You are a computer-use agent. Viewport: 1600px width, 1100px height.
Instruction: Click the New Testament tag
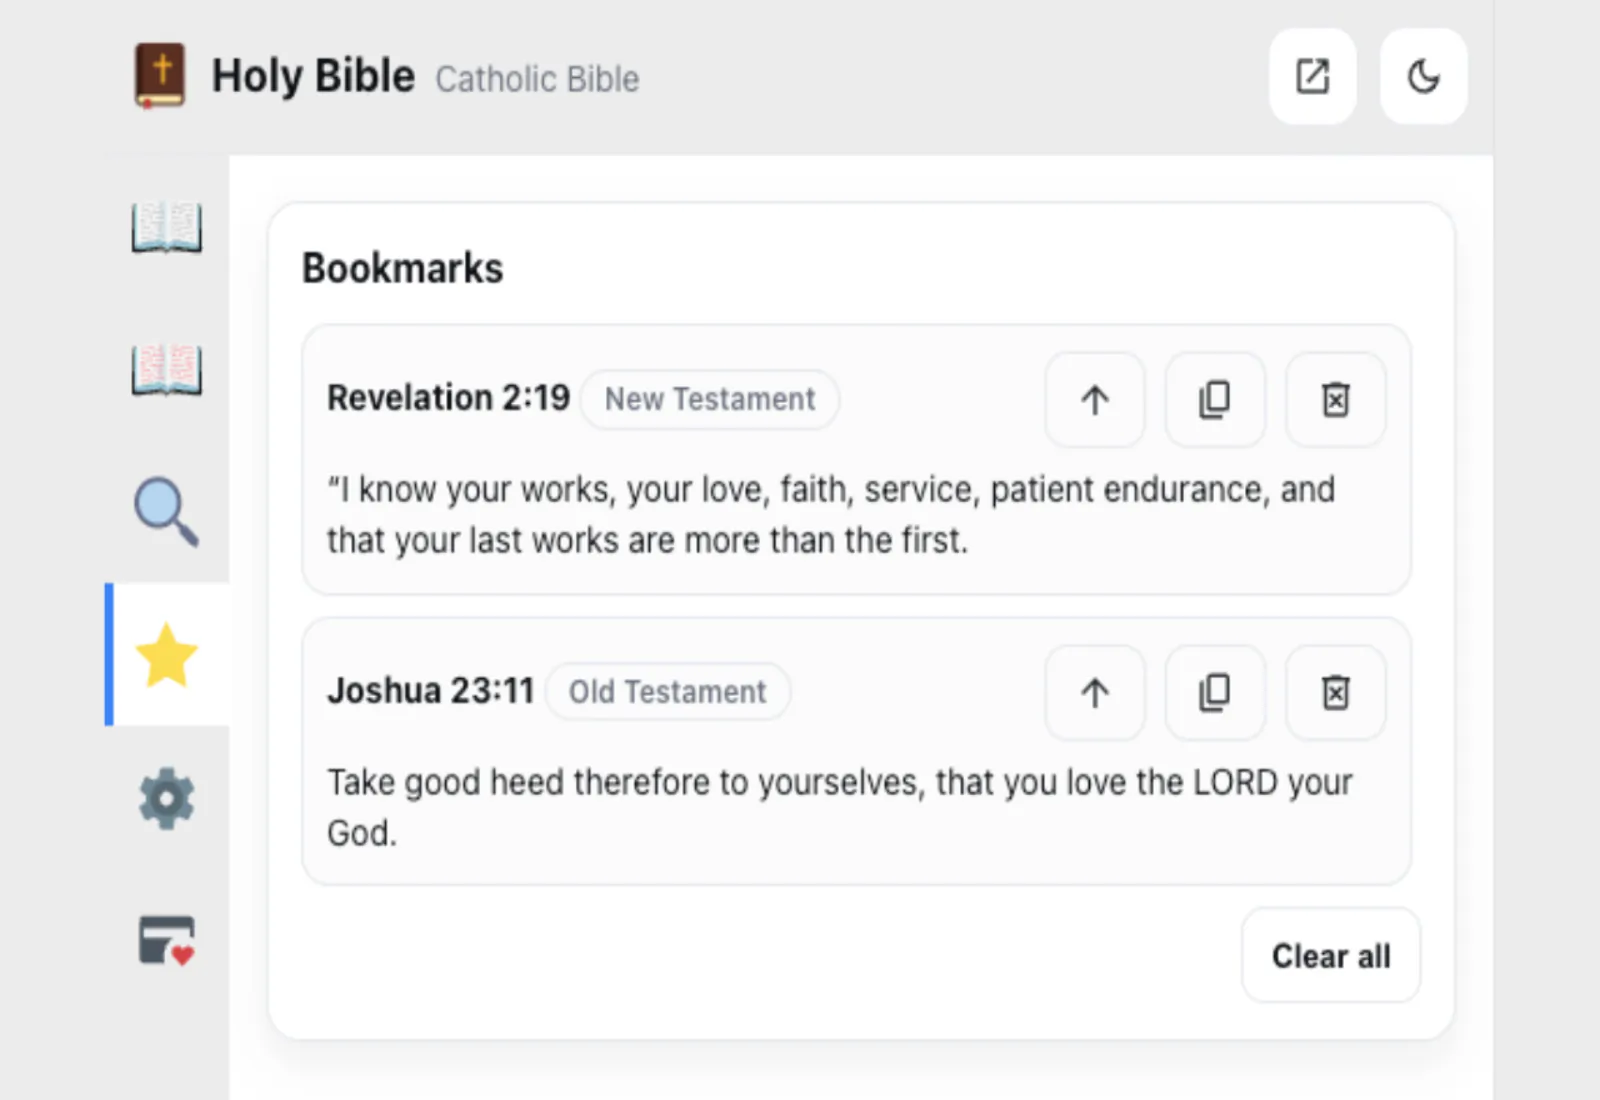coord(710,399)
